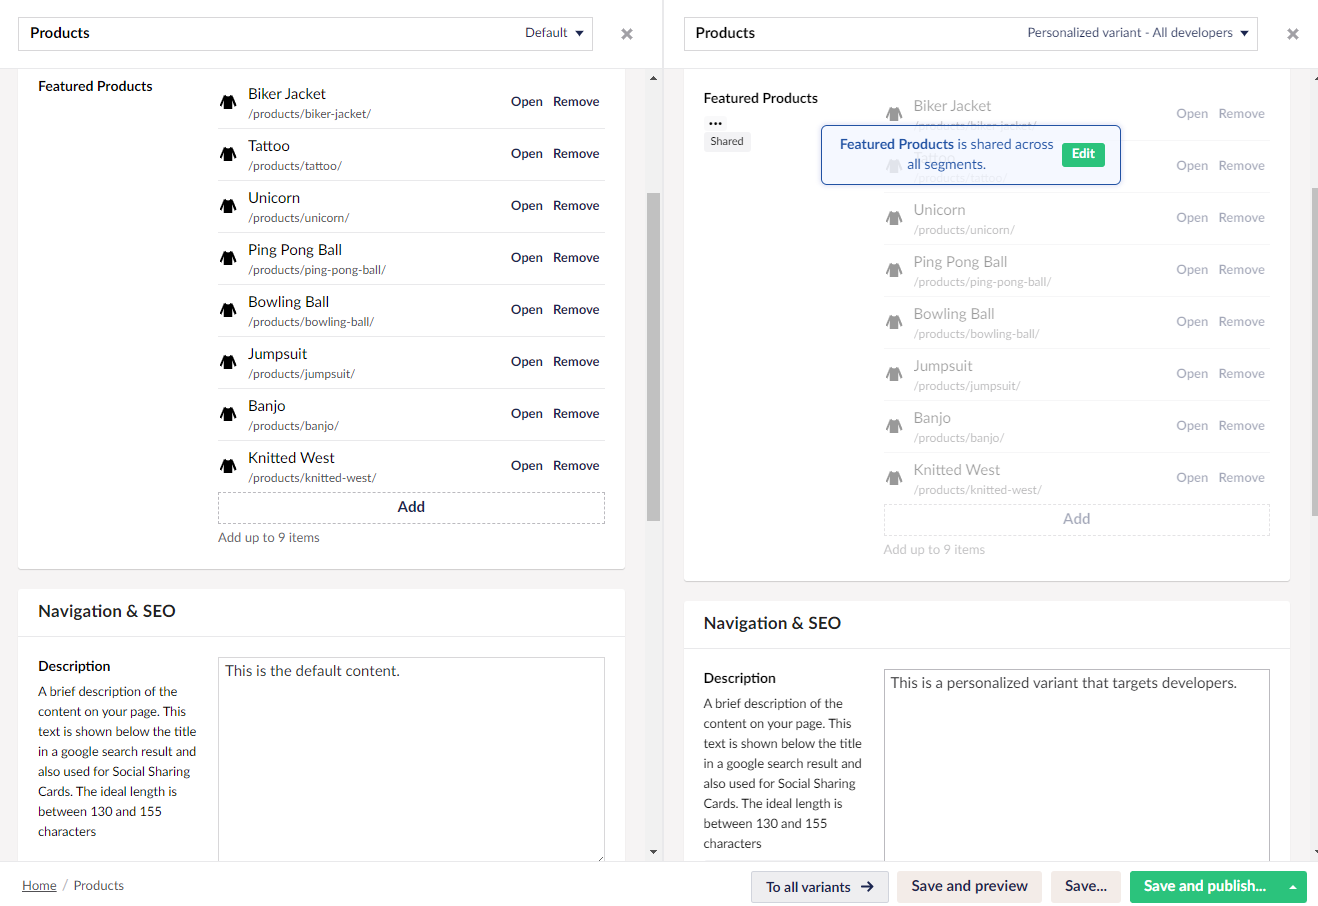Click the jacket icon beside Biker Jacket in left panel
The width and height of the screenshot is (1318, 906).
pyautogui.click(x=228, y=102)
